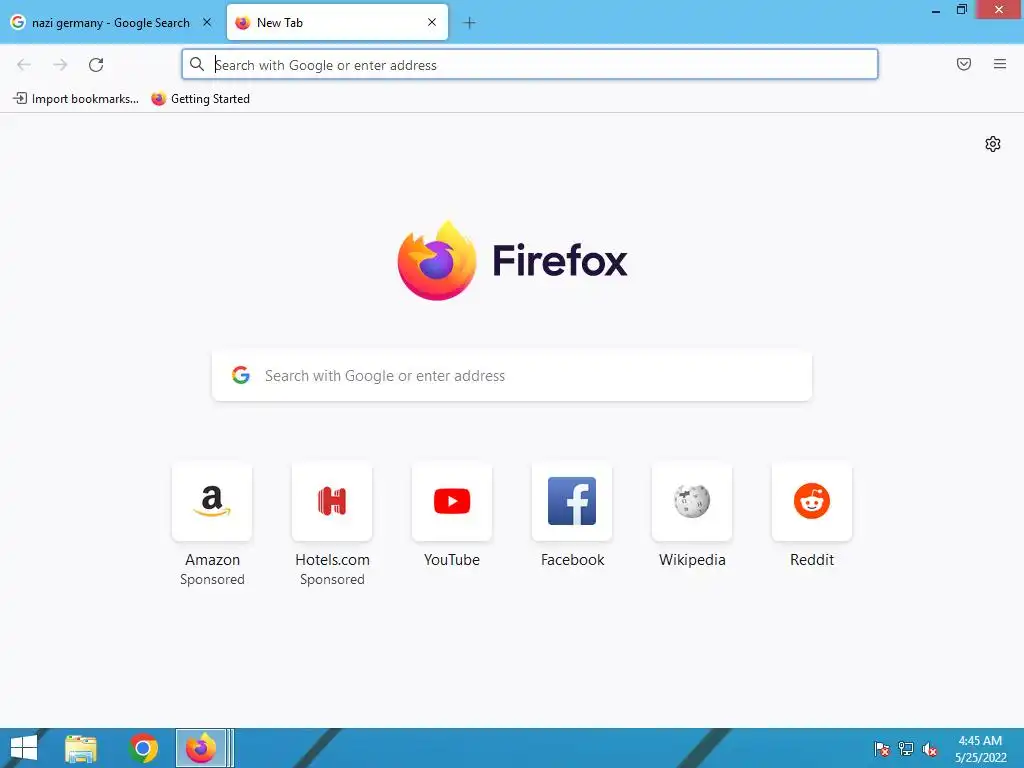Viewport: 1024px width, 768px height.
Task: Open the Getting Started bookmark
Action: click(x=200, y=99)
